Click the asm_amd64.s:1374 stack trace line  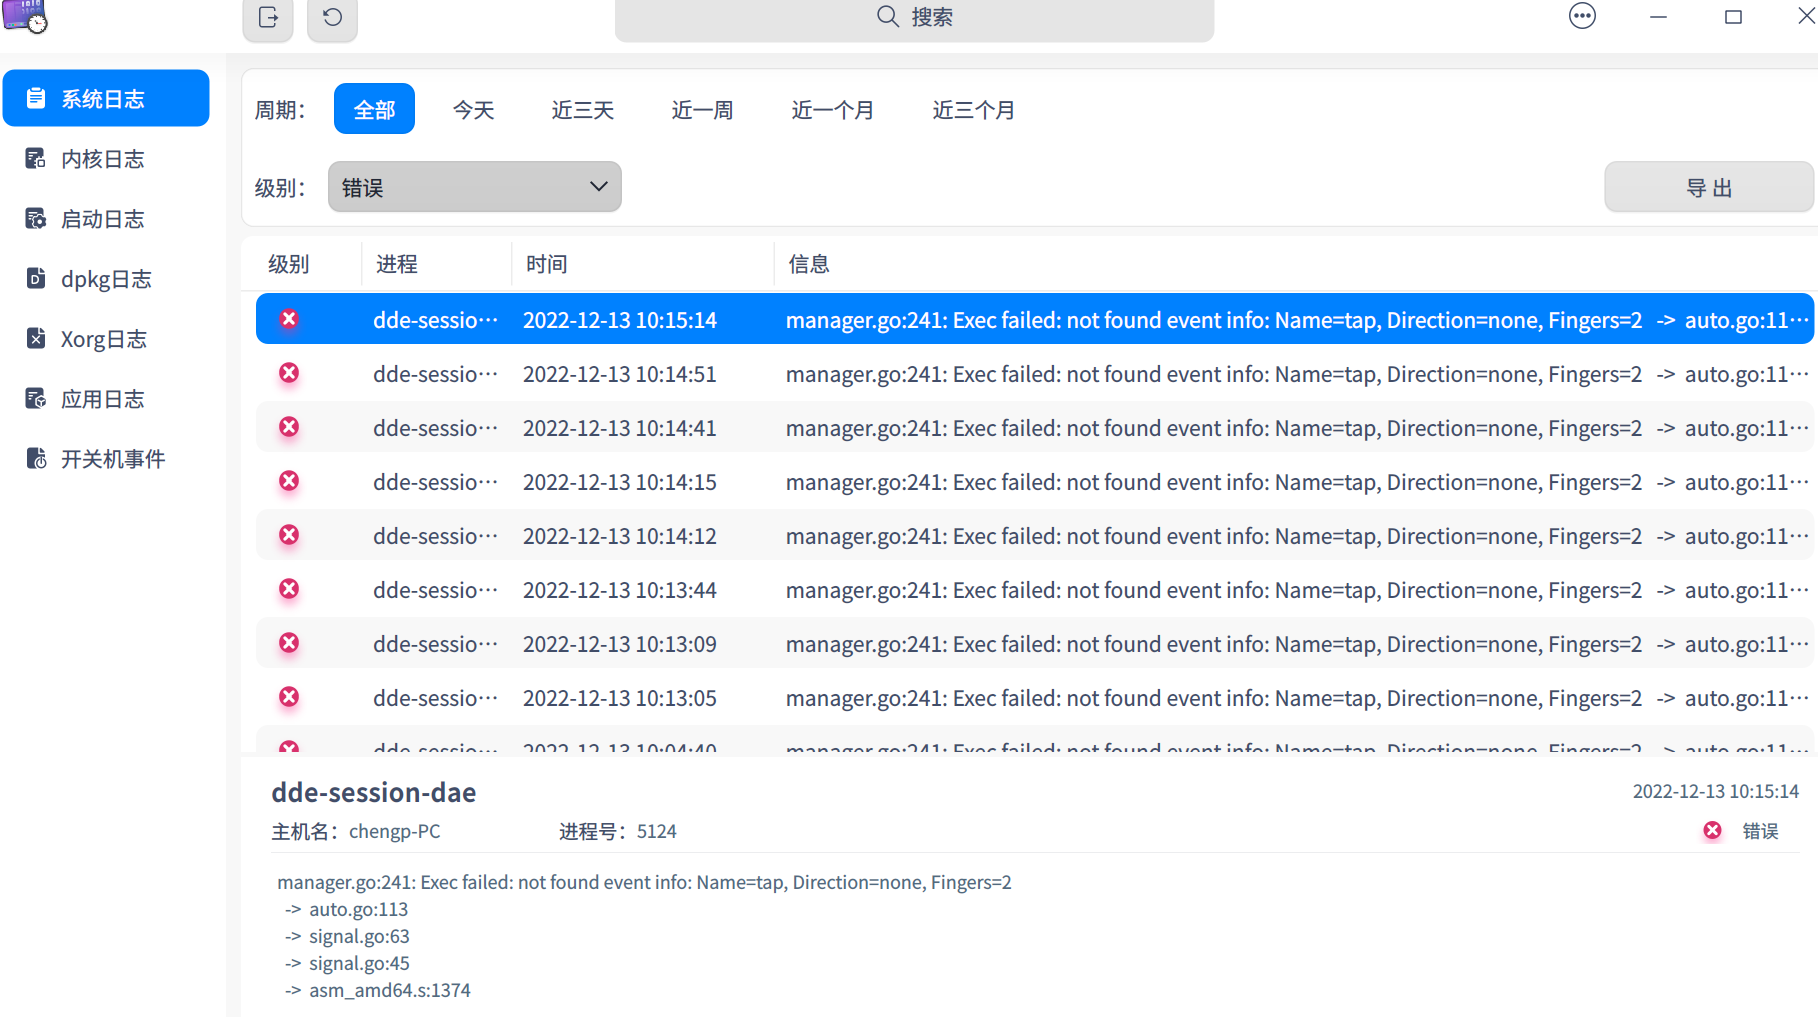tap(390, 990)
